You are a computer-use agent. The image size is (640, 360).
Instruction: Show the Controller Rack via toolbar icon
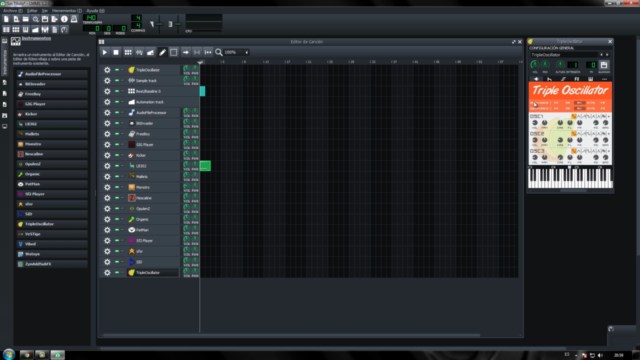tap(64, 29)
